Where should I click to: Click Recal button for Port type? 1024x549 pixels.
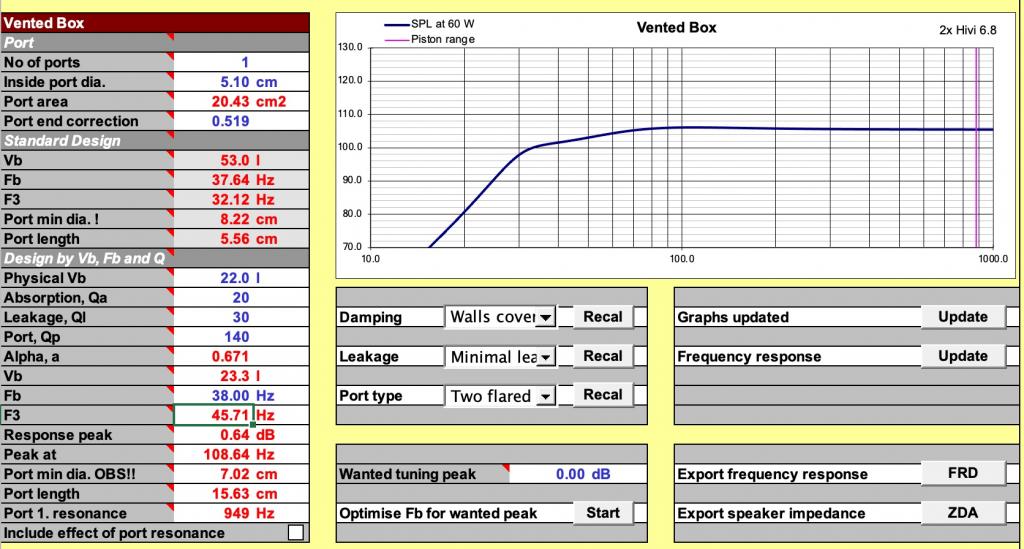602,395
